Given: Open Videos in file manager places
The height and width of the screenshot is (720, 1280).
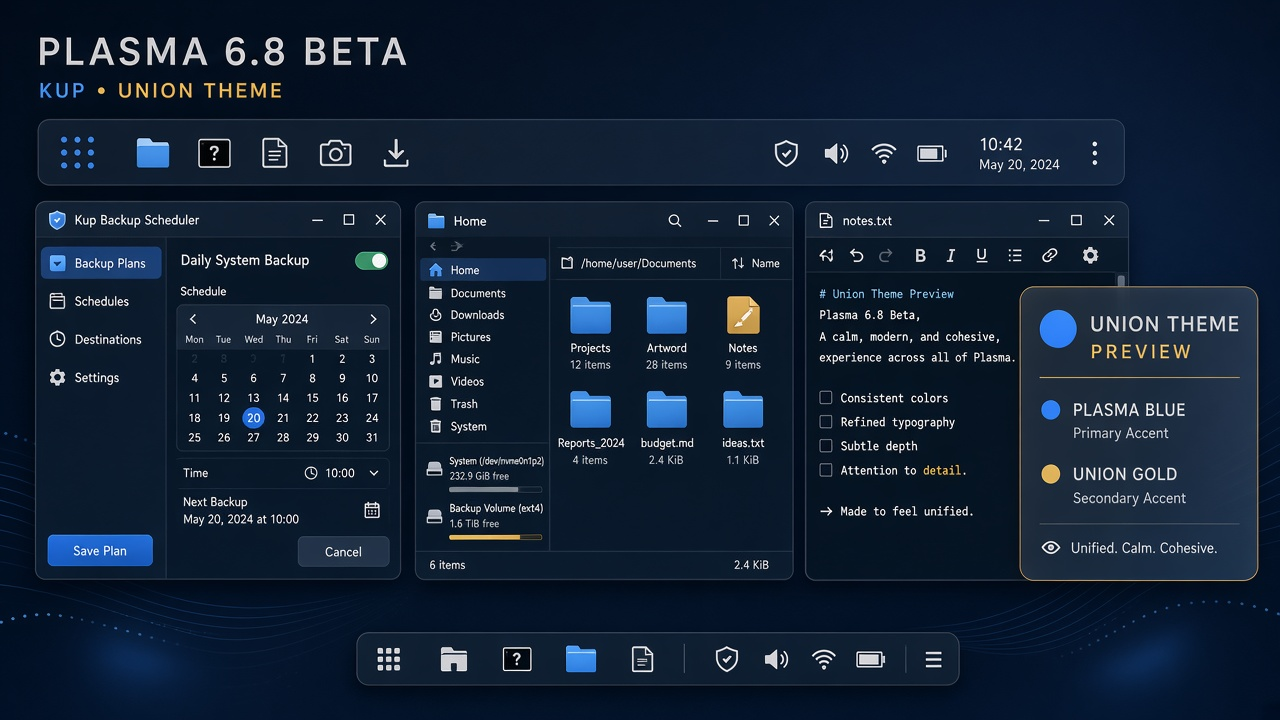Looking at the screenshot, I should (483, 381).
